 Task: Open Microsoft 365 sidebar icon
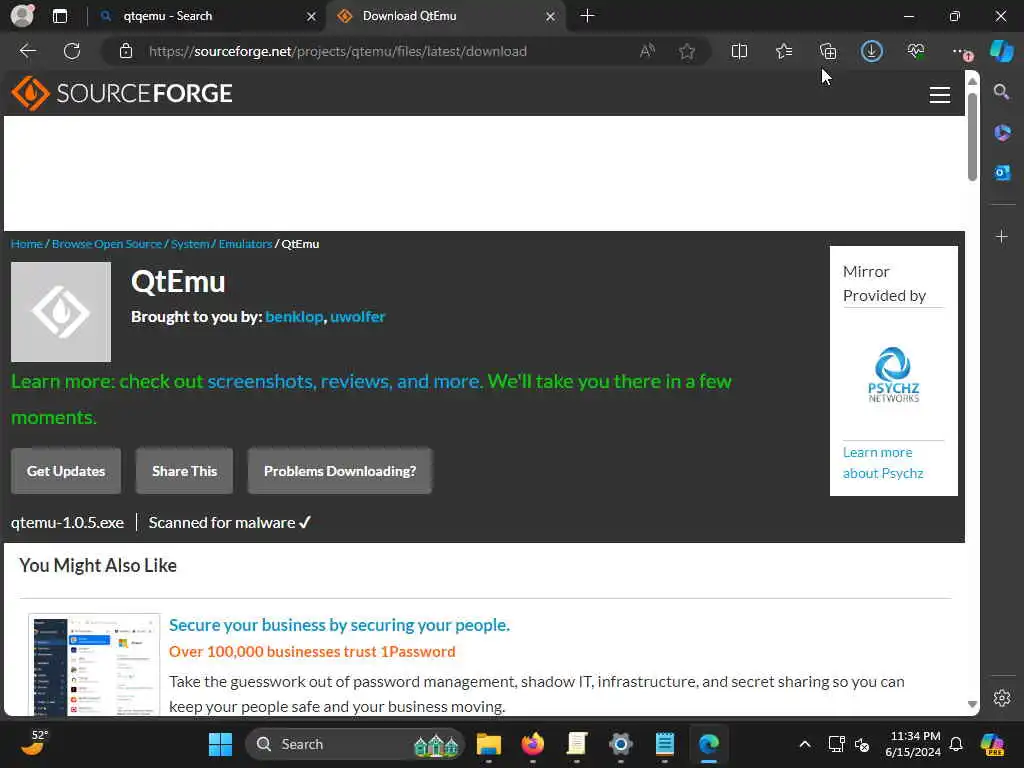point(1002,133)
